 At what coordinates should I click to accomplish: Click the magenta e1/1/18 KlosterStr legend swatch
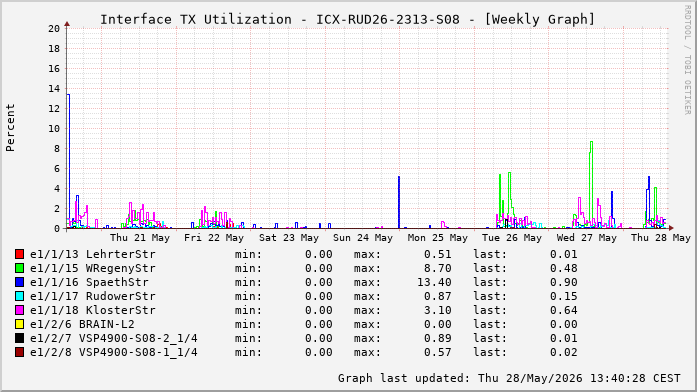19,310
